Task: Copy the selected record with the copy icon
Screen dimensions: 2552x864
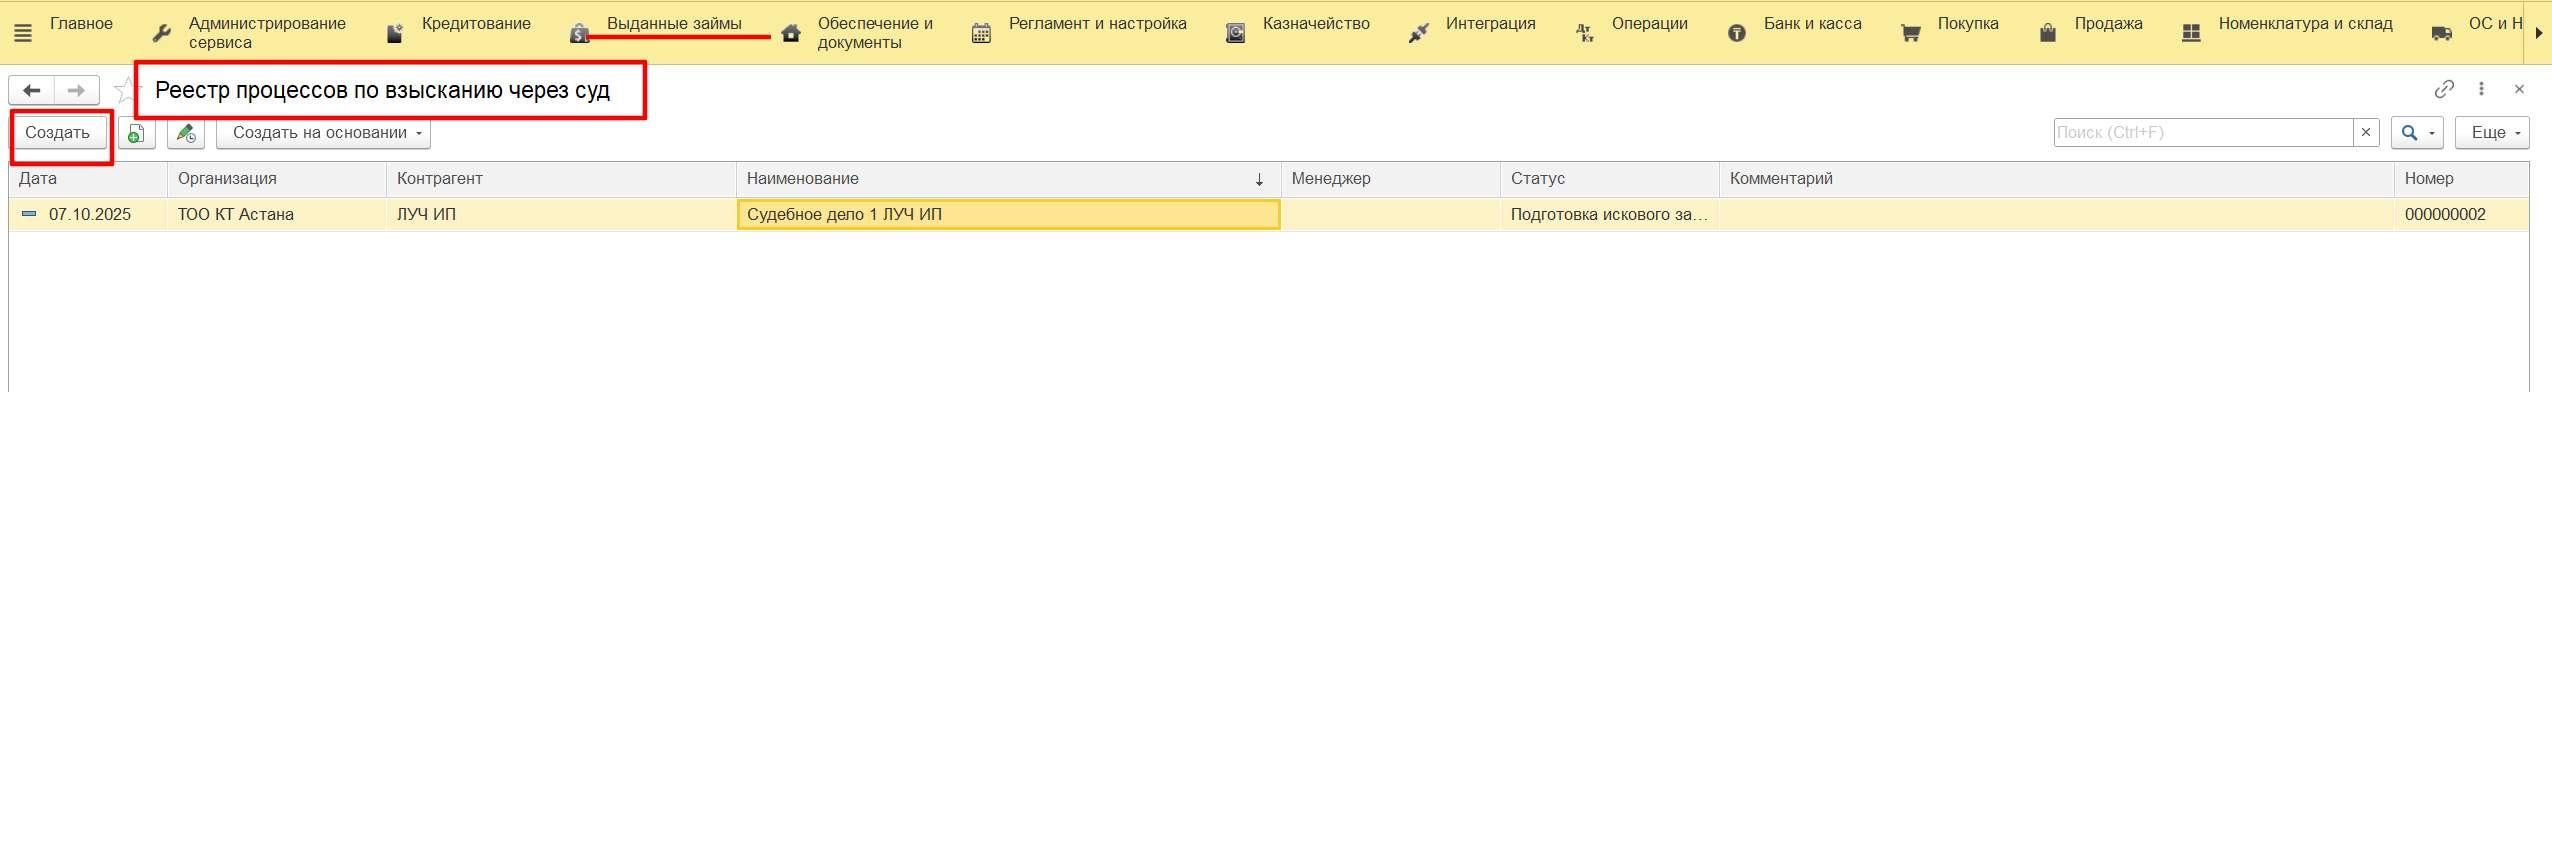Action: point(136,133)
